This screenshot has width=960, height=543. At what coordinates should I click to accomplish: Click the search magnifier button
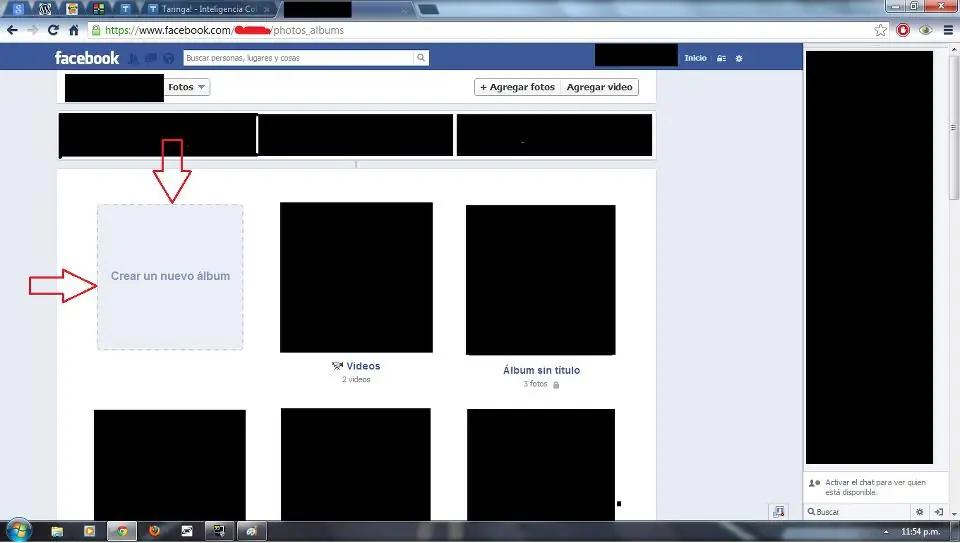click(421, 58)
